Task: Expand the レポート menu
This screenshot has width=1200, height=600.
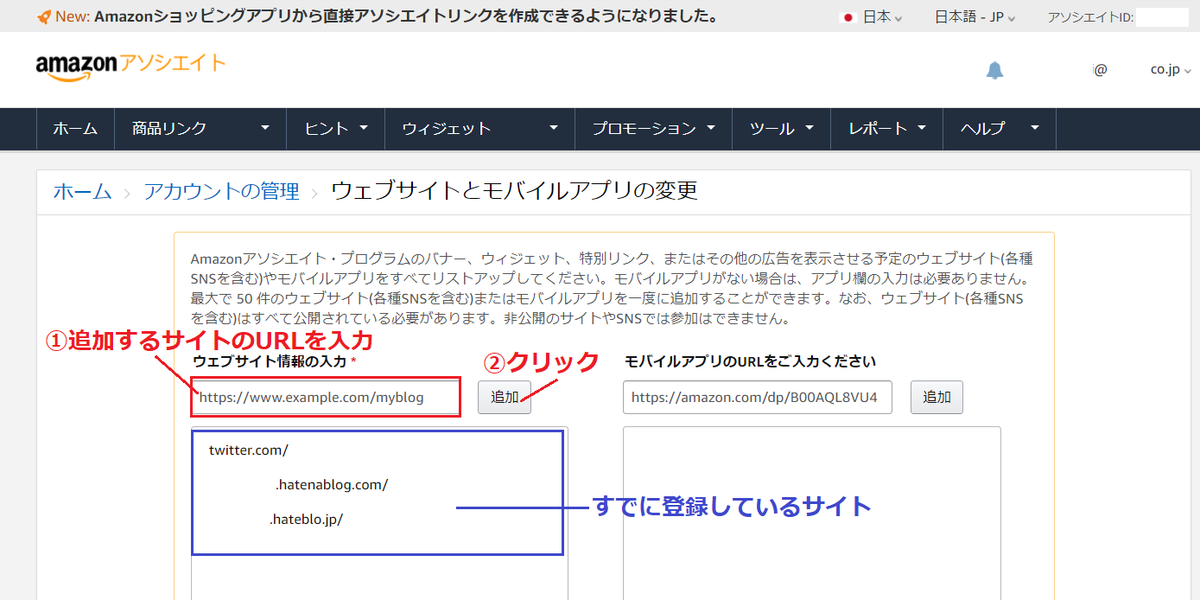Action: tap(888, 129)
